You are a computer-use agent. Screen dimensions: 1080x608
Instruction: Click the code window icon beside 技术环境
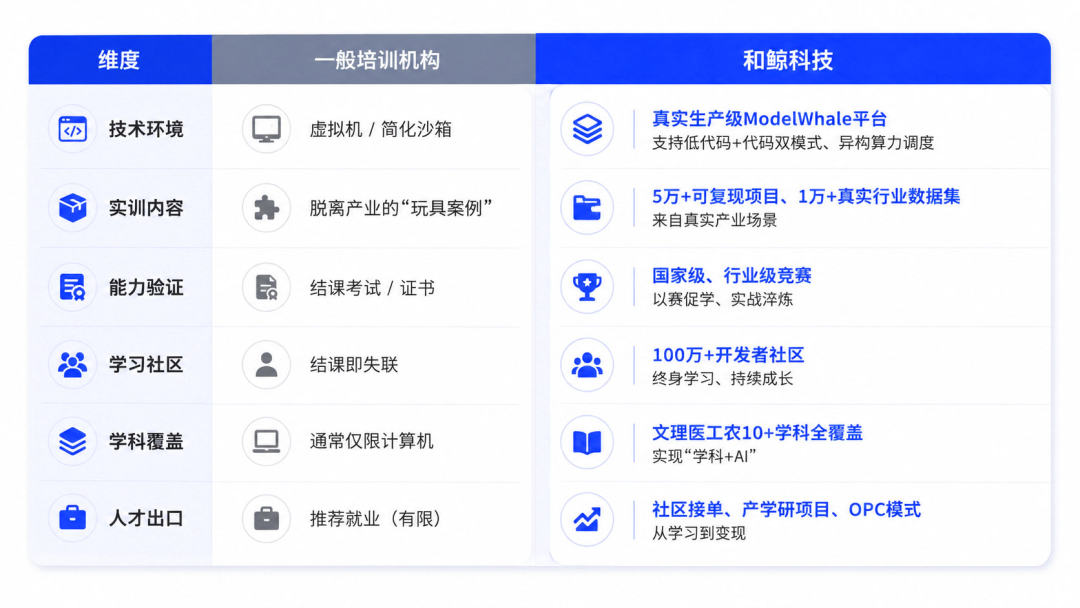tap(72, 129)
